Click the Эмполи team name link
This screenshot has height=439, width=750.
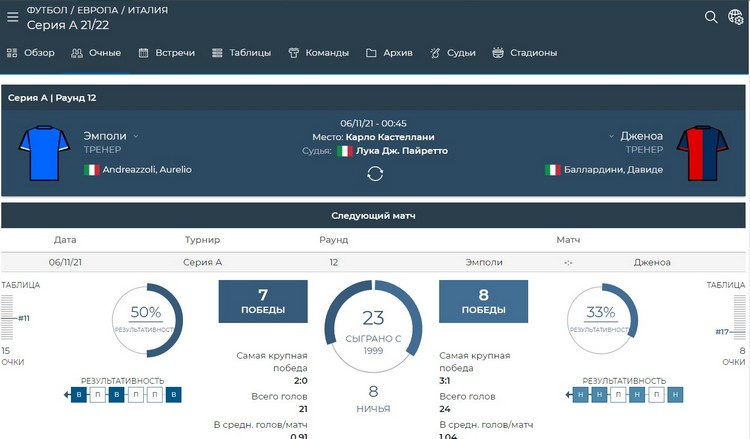tap(105, 136)
